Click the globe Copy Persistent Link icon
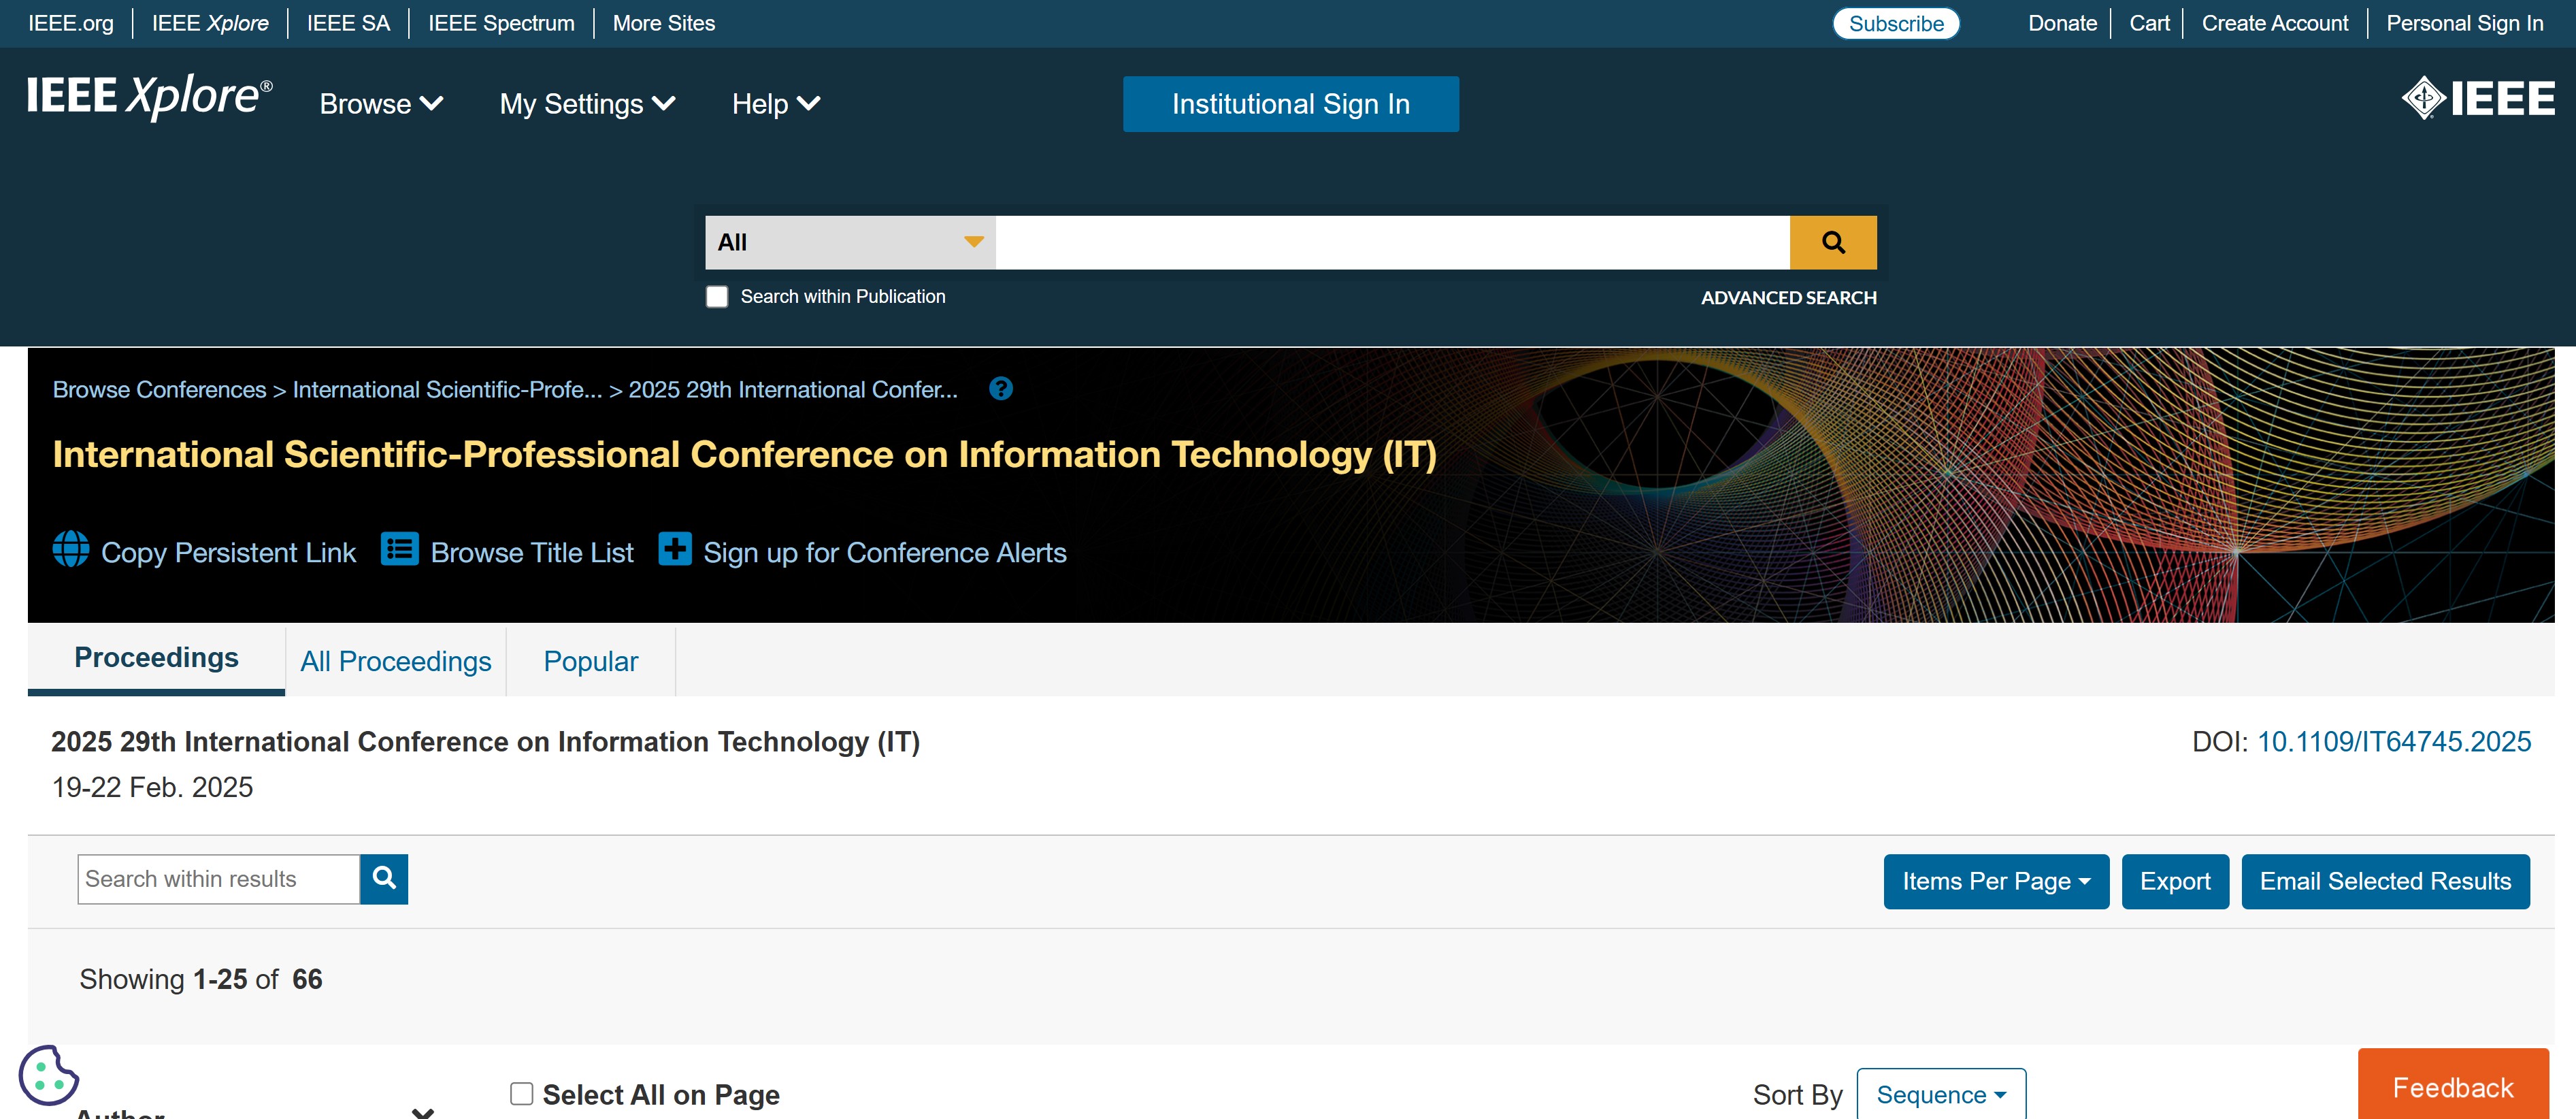 [x=71, y=550]
